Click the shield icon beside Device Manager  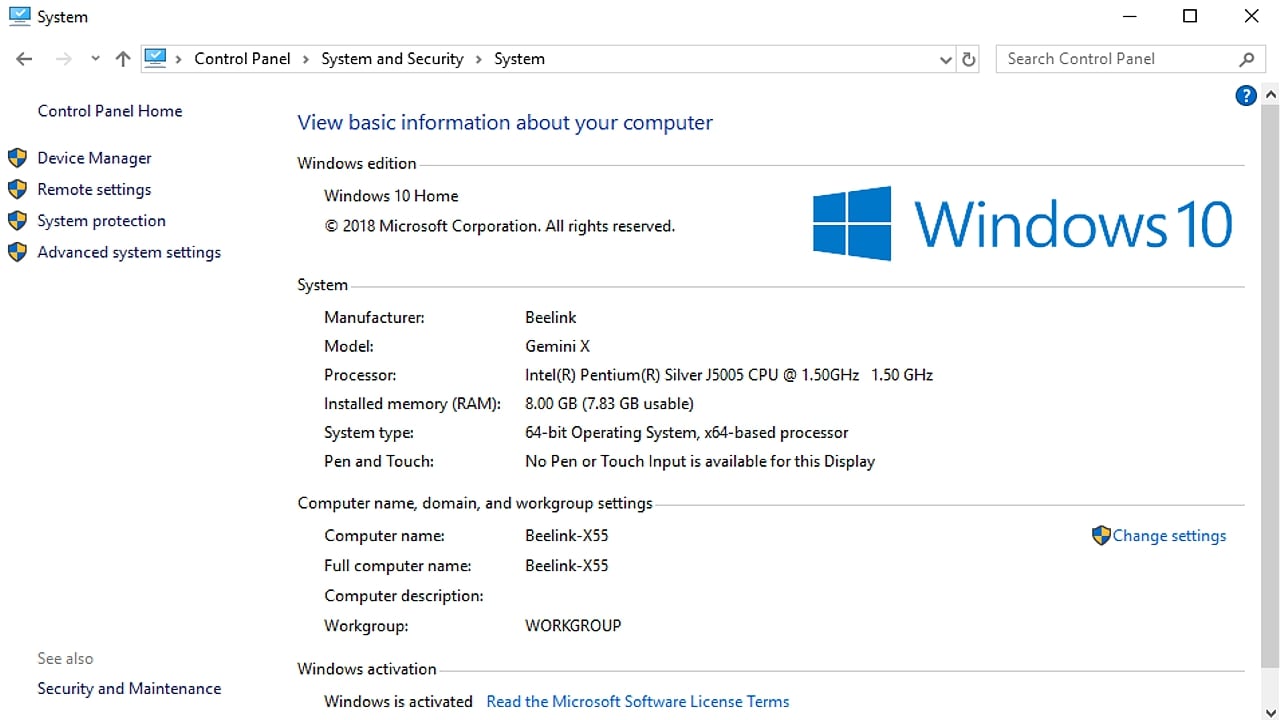click(17, 158)
